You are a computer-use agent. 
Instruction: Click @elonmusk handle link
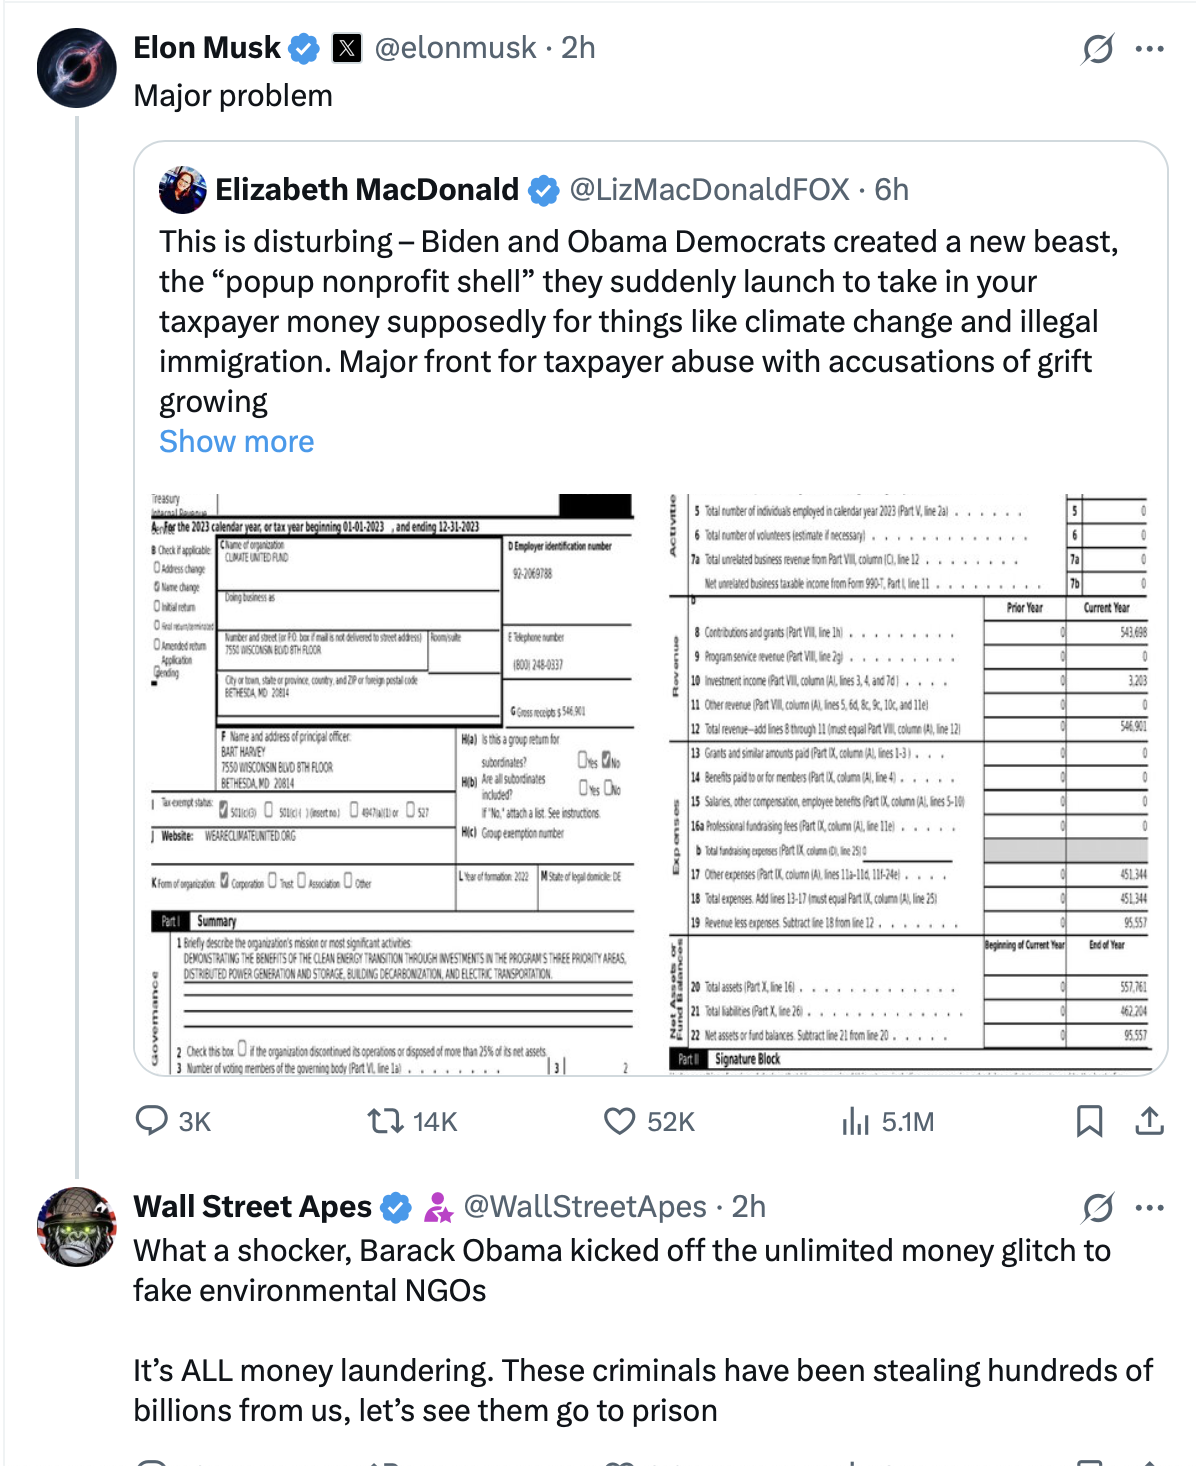tap(455, 48)
